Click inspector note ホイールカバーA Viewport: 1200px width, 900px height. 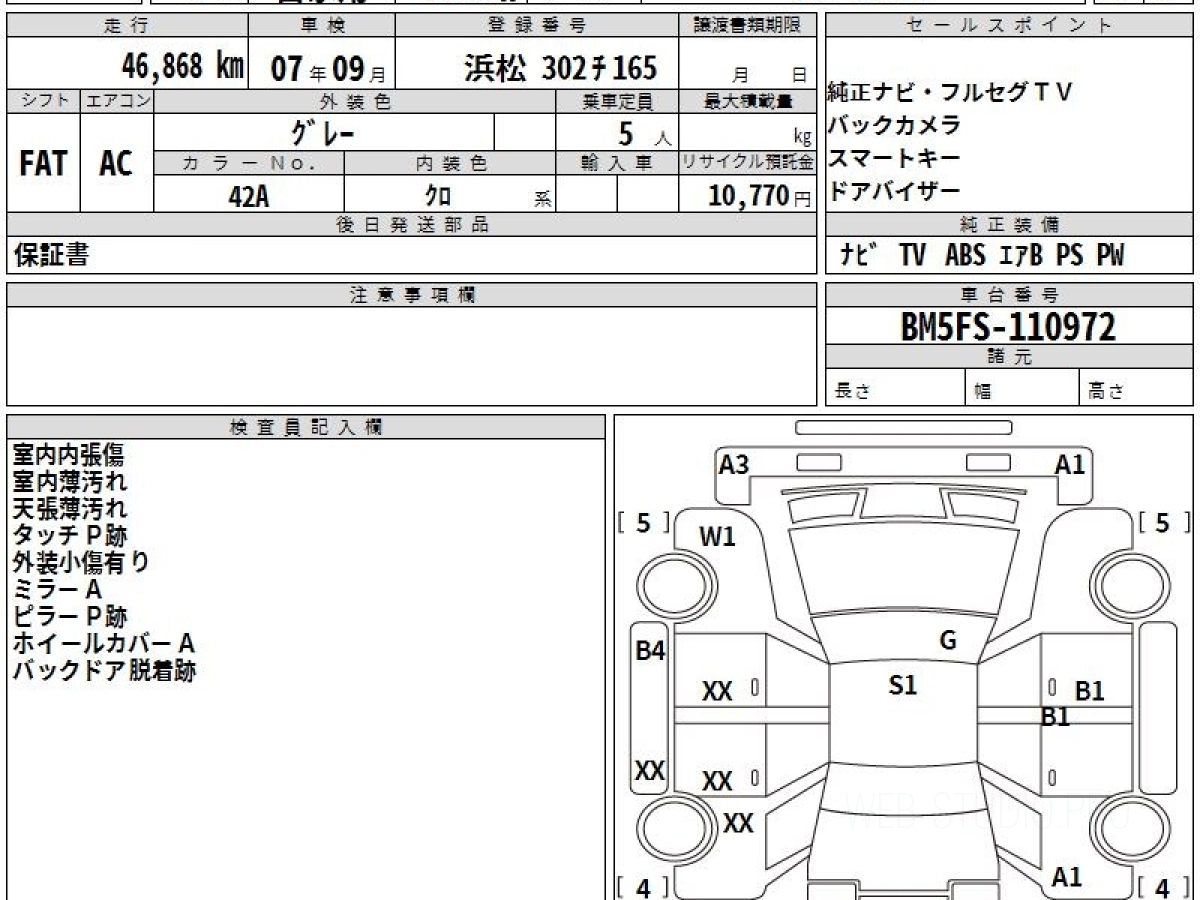pyautogui.click(x=104, y=644)
